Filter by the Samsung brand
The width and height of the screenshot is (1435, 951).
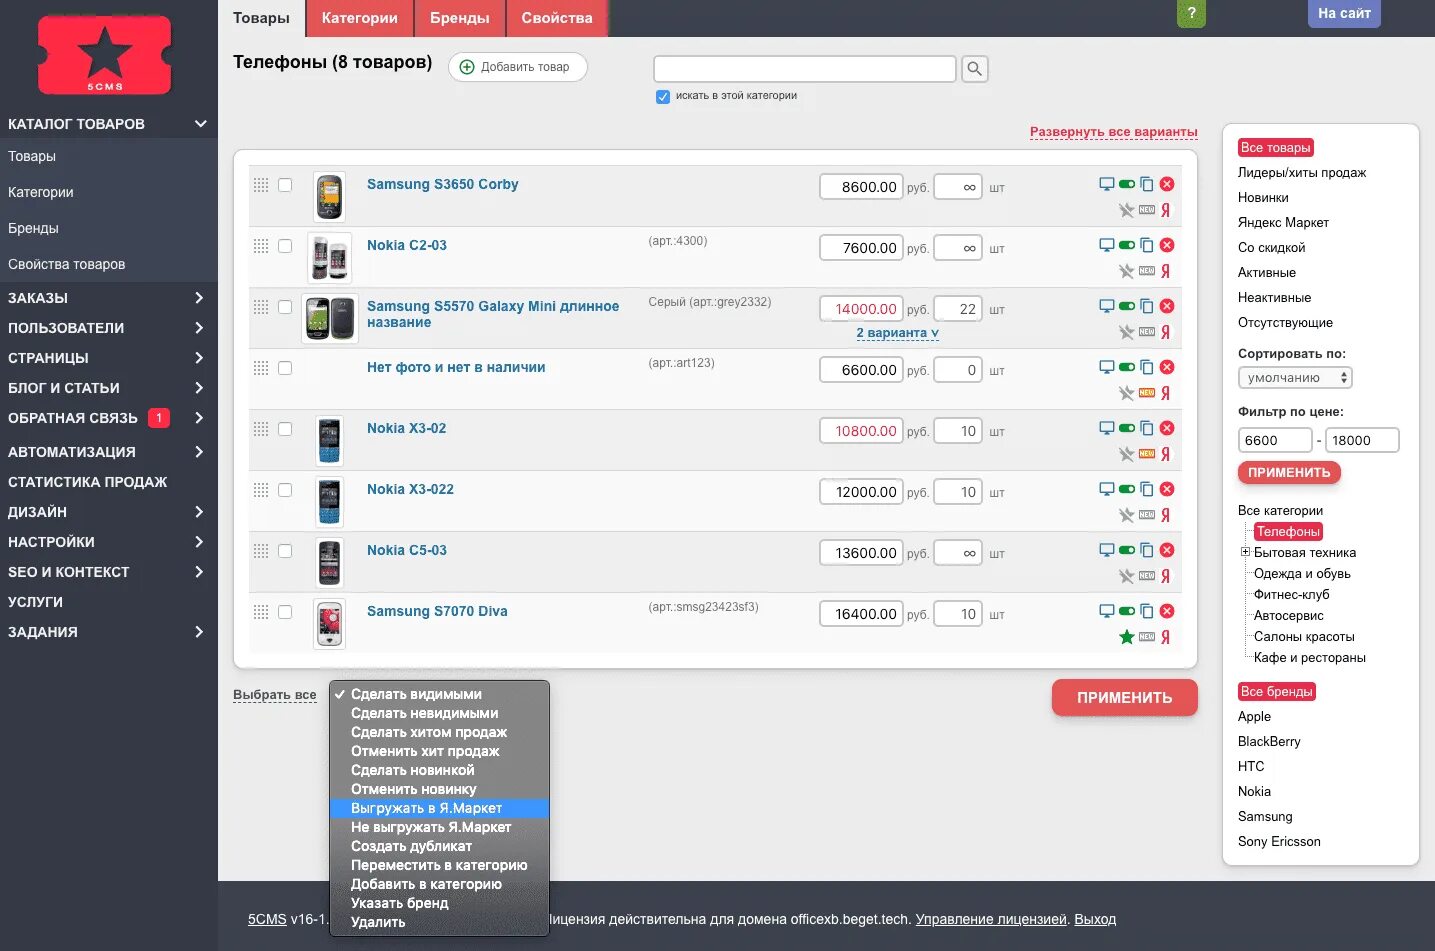click(1265, 816)
